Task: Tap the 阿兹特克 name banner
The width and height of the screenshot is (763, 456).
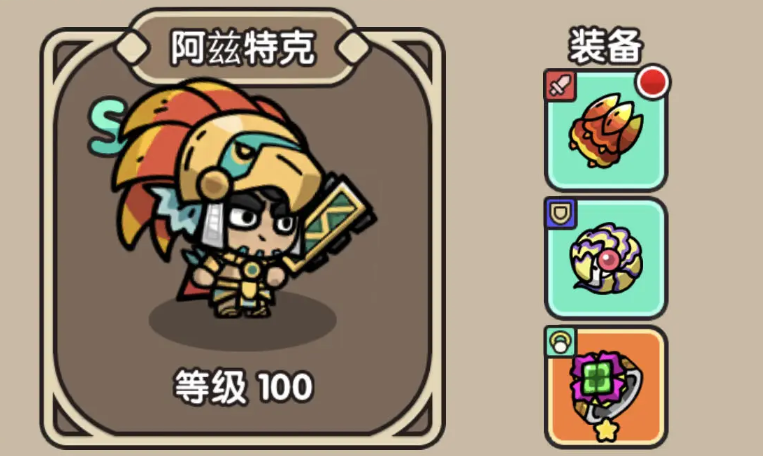Action: coord(242,48)
